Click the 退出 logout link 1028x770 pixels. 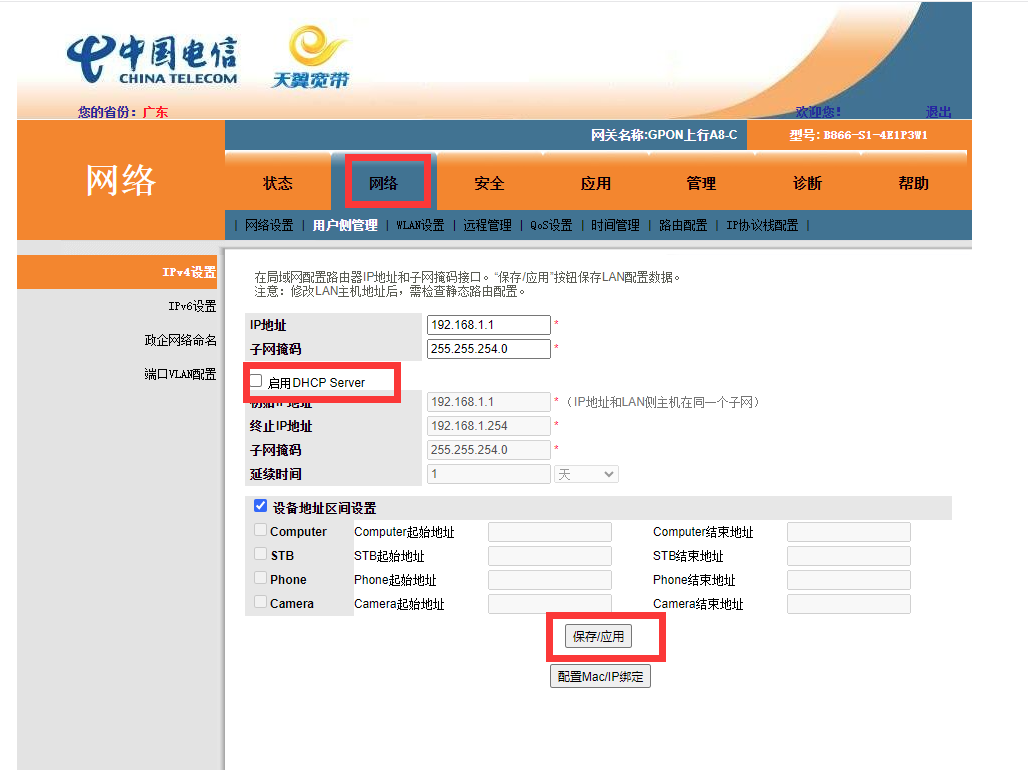pos(938,112)
